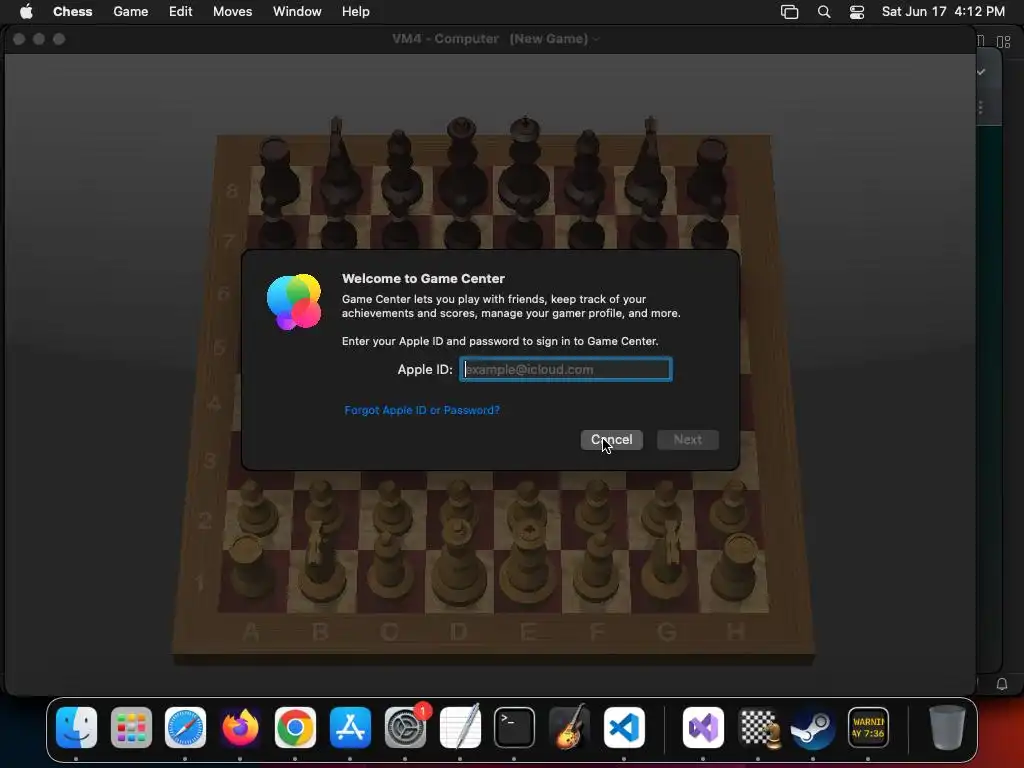The width and height of the screenshot is (1024, 768).
Task: Open the App Store from the Dock
Action: click(x=350, y=728)
